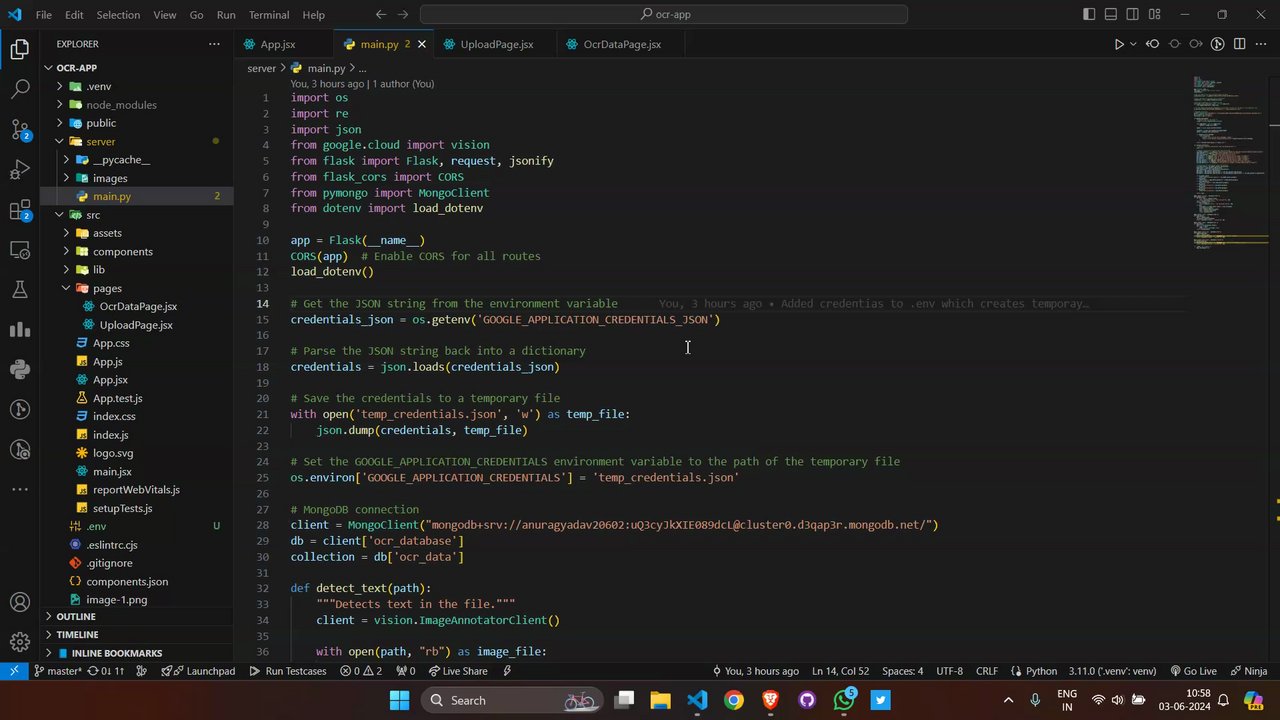Expand the __pycache__ folder
Image resolution: width=1280 pixels, height=720 pixels.
click(67, 159)
